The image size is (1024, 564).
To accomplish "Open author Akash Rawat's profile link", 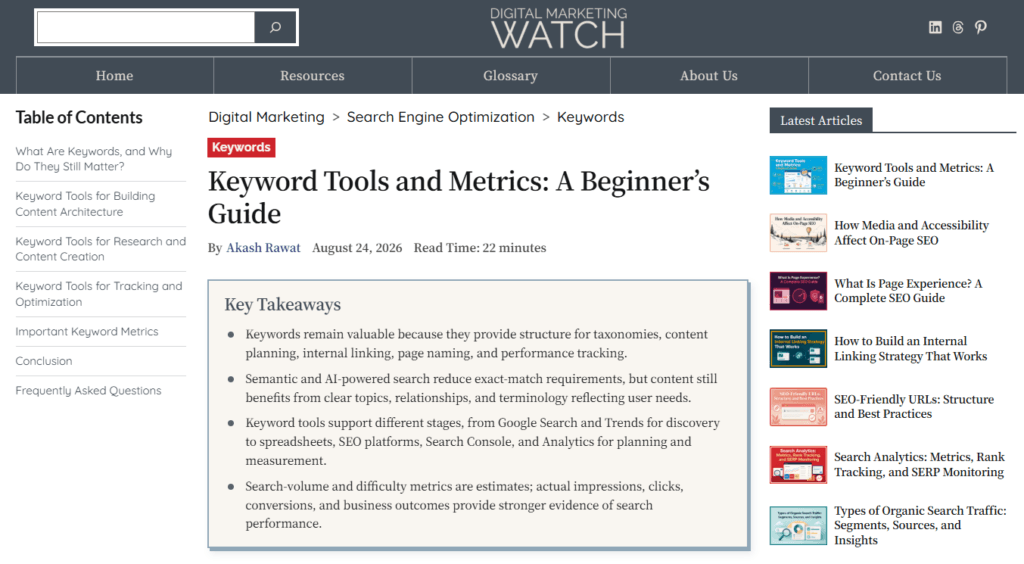I will (263, 248).
